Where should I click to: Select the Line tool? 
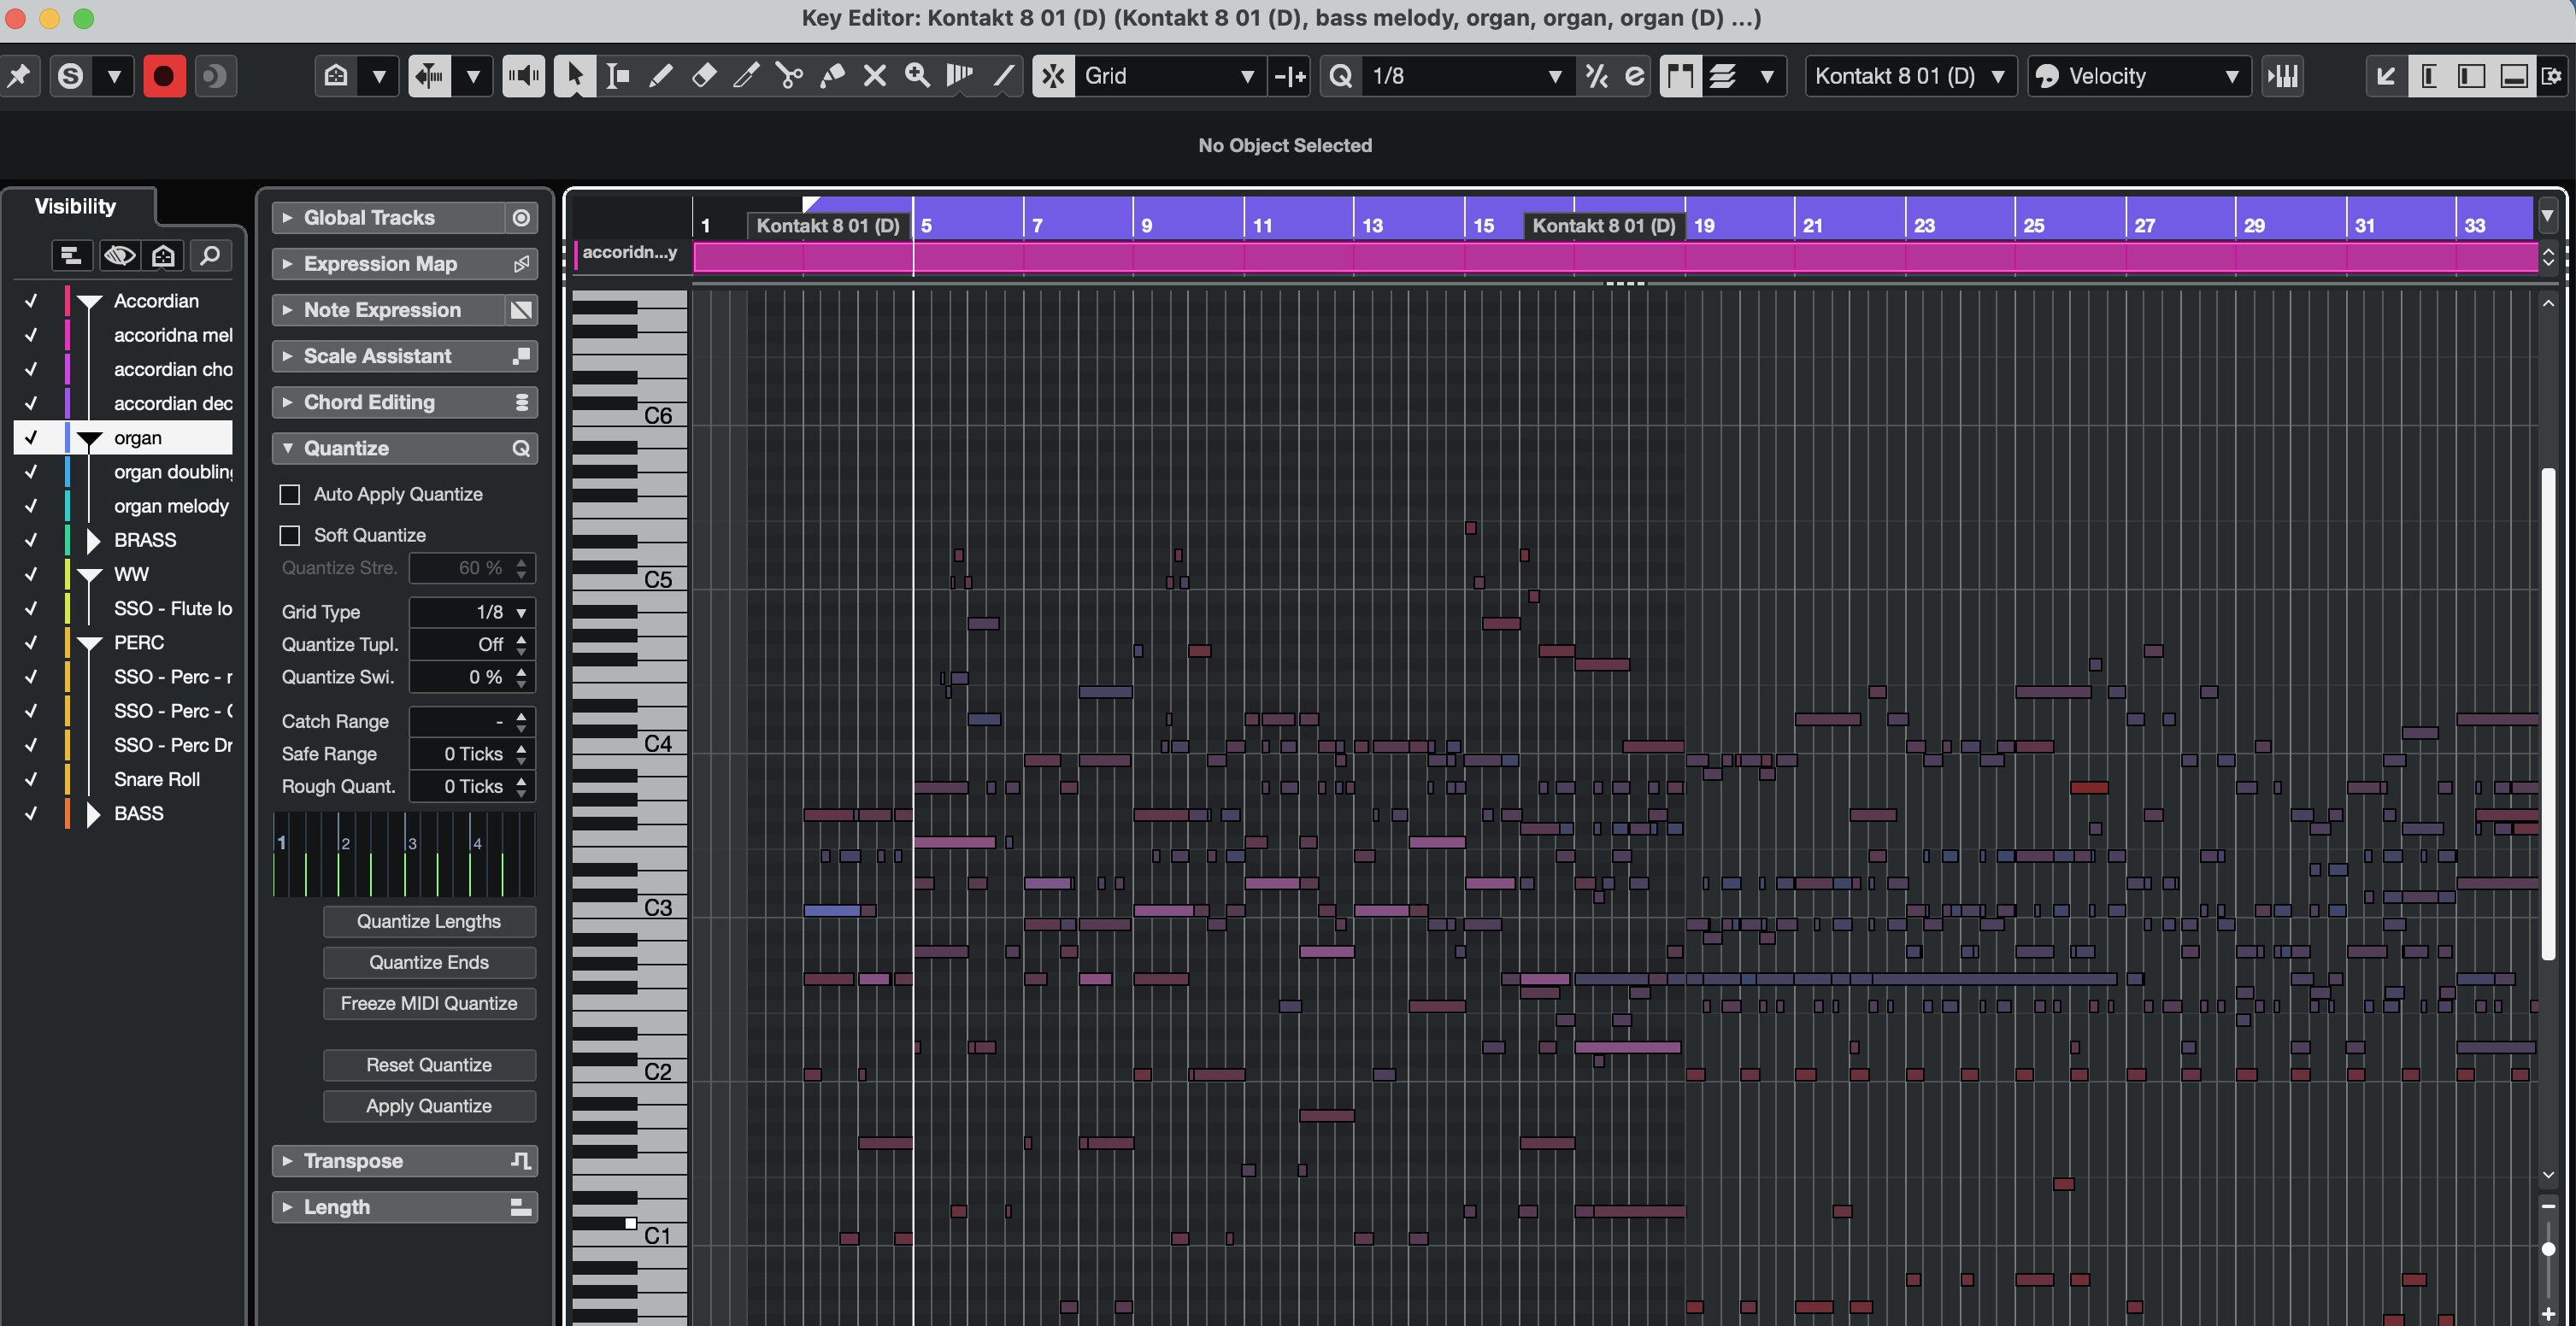[1003, 76]
